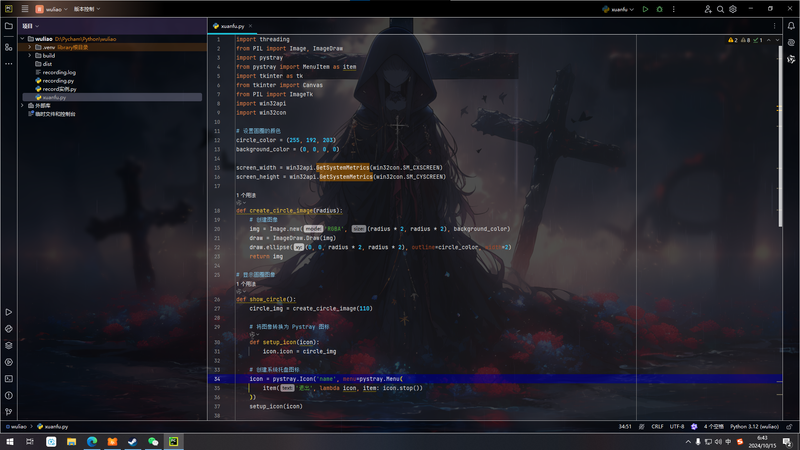This screenshot has height=450, width=800.
Task: Open the Run tool window icon
Action: 9,312
